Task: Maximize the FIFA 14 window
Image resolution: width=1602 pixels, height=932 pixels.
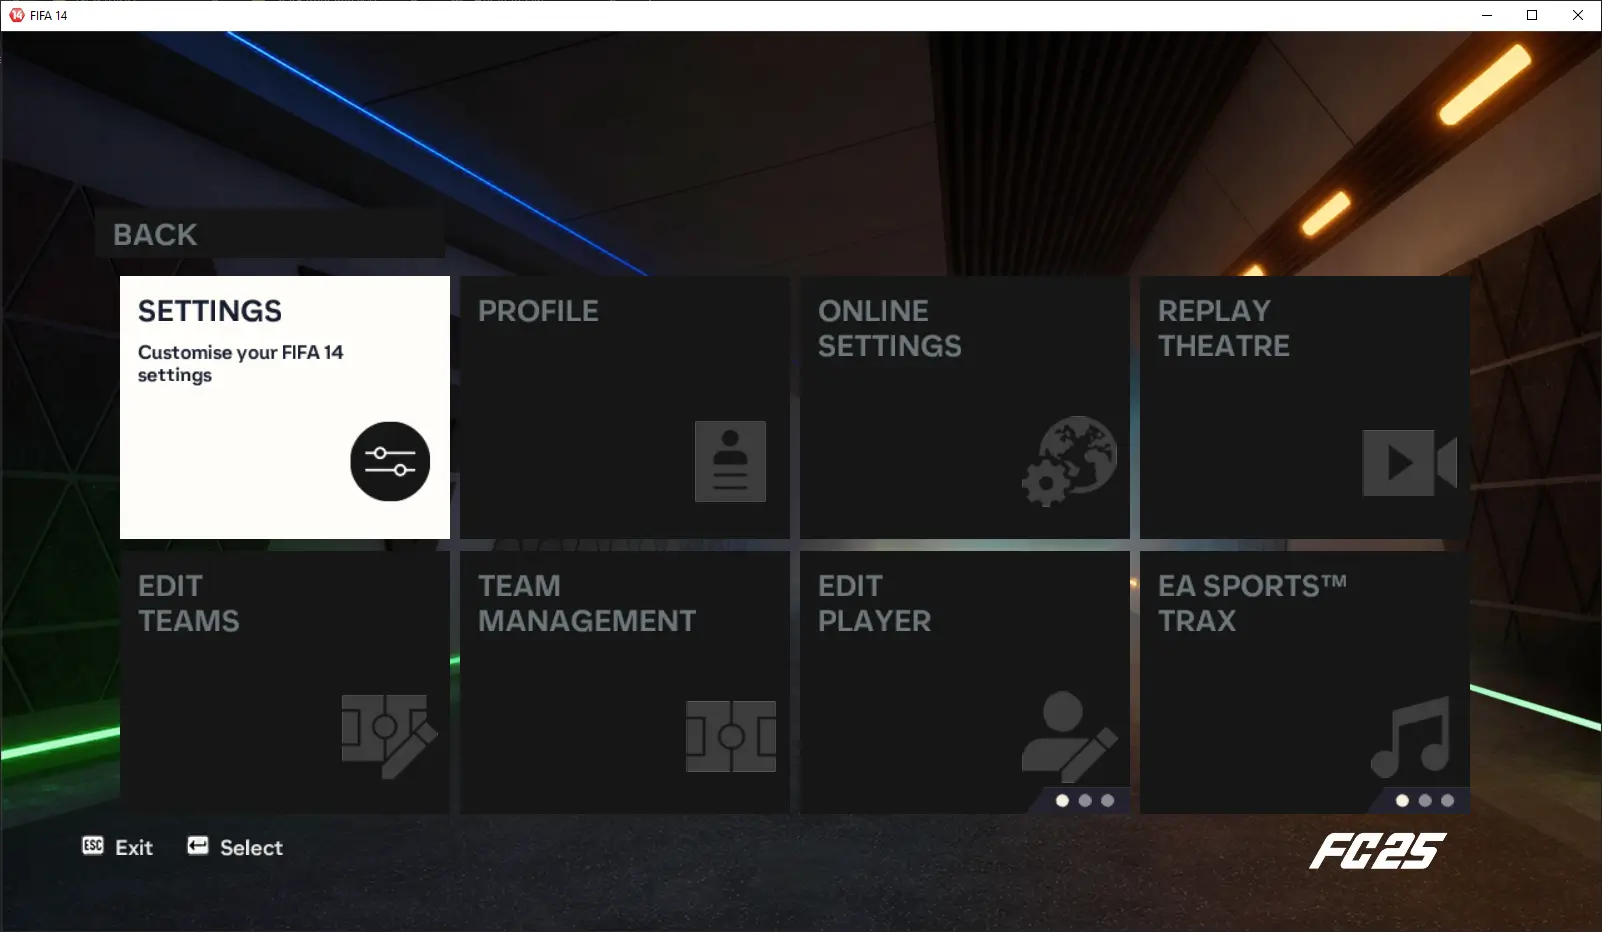Action: [1532, 15]
